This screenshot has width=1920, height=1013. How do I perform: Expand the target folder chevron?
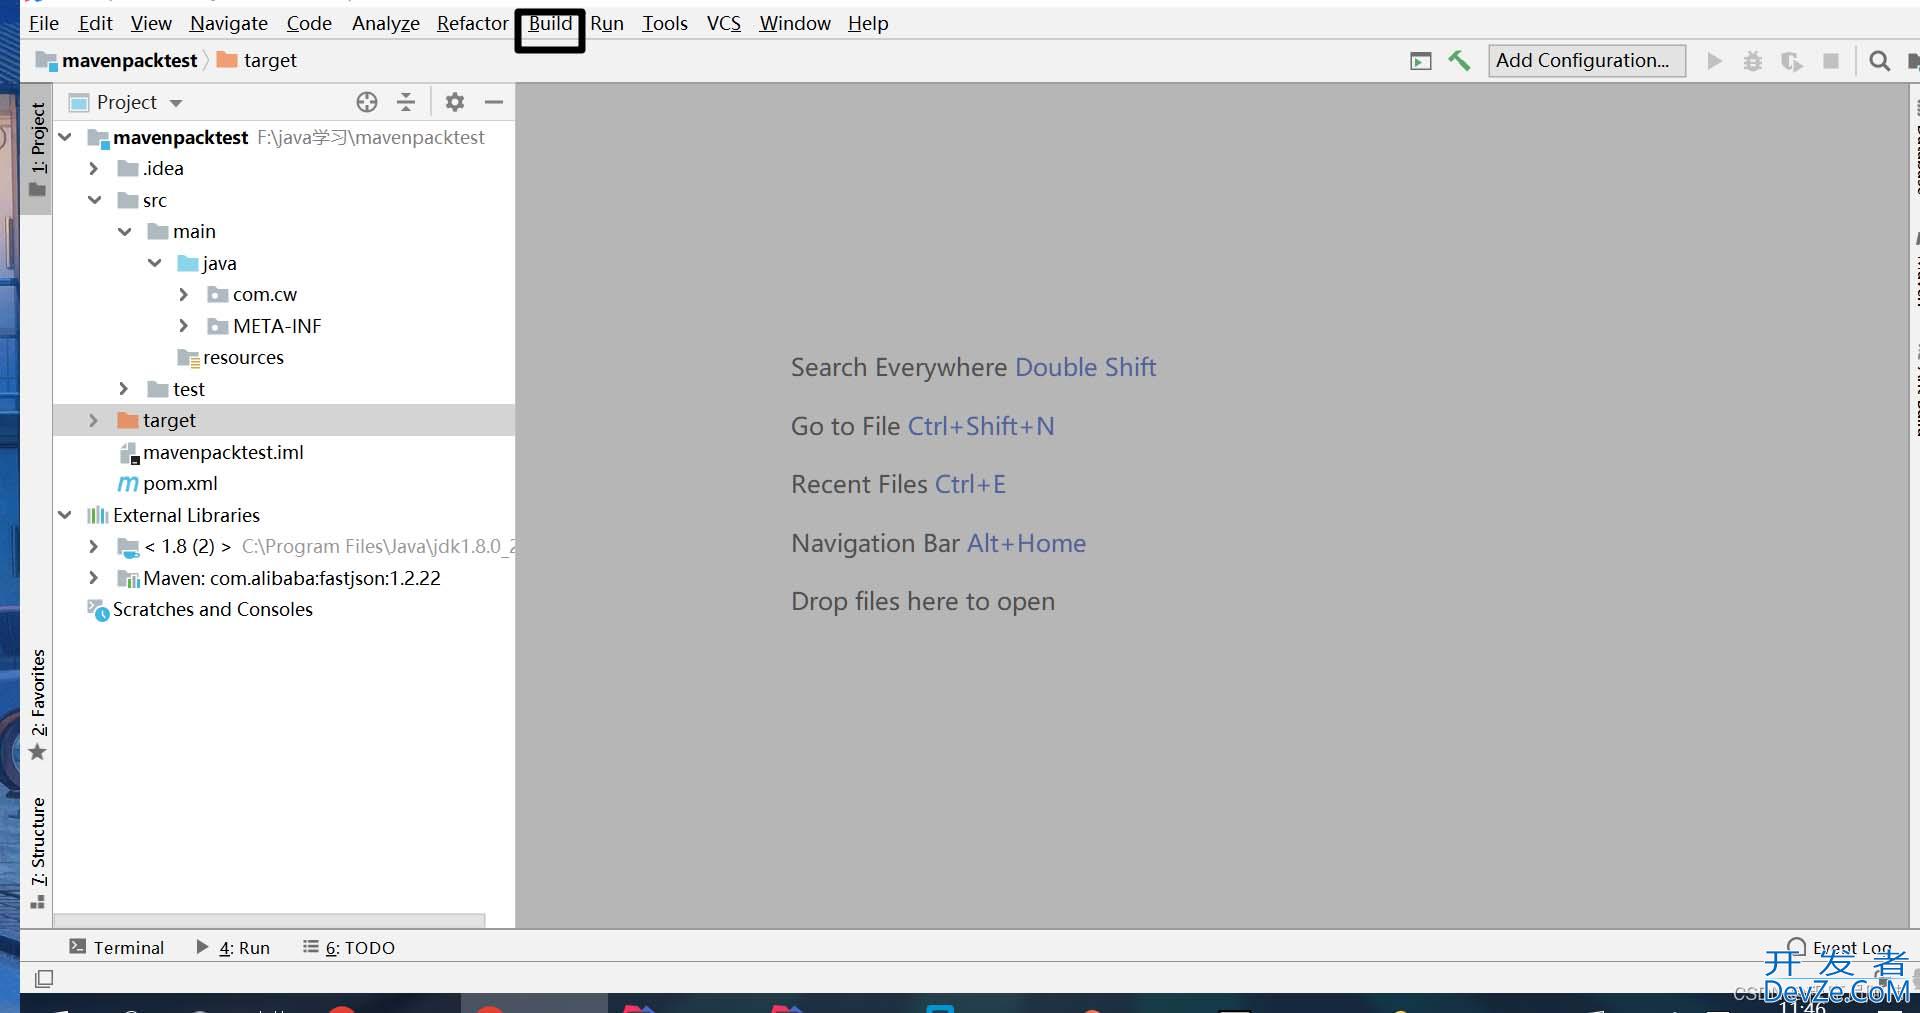click(x=94, y=421)
